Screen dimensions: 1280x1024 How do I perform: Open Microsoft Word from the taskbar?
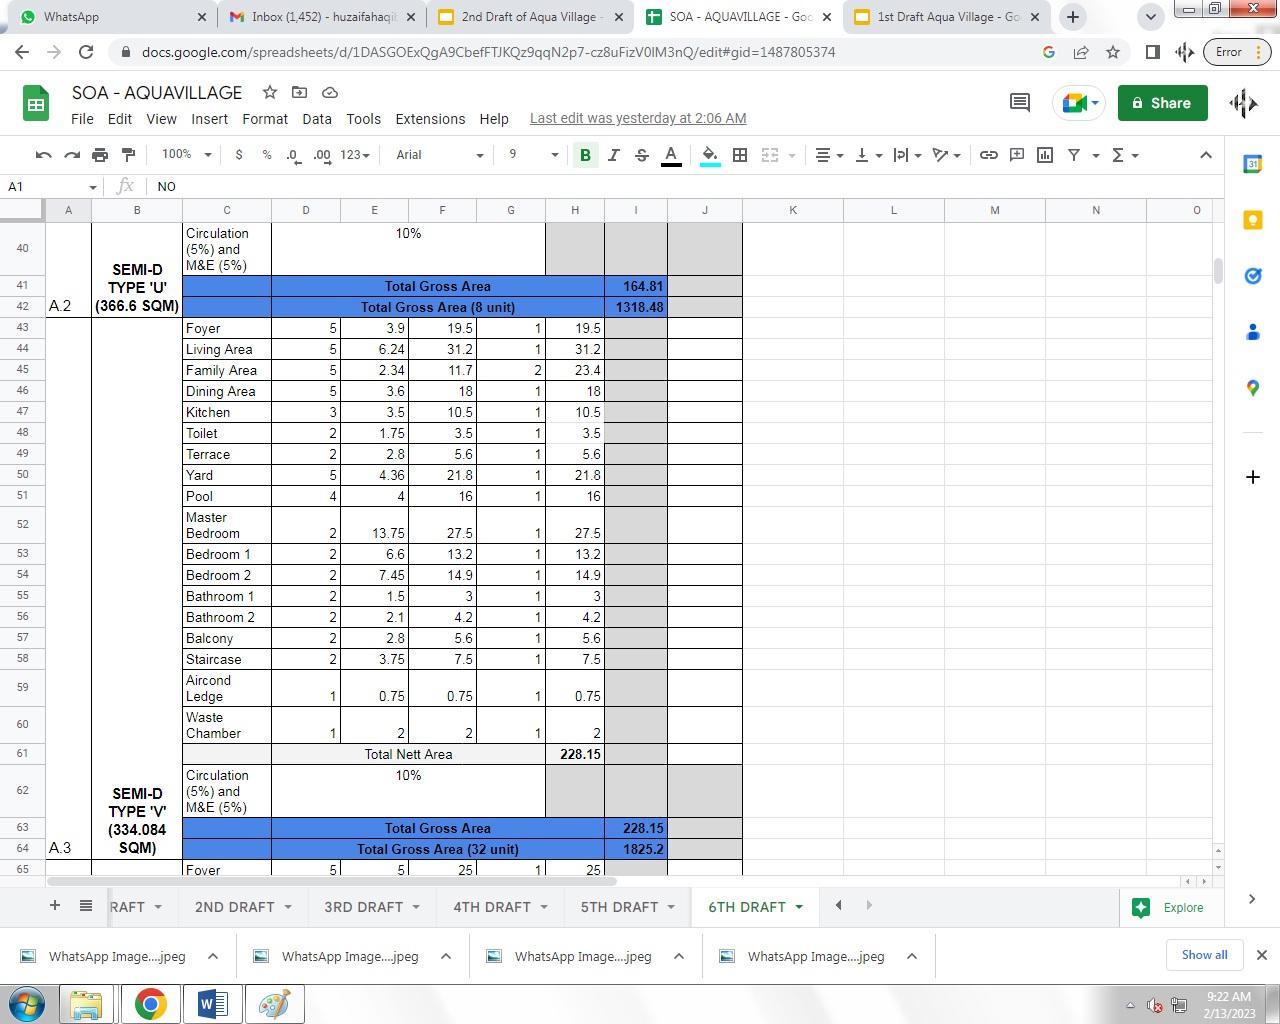212,1004
